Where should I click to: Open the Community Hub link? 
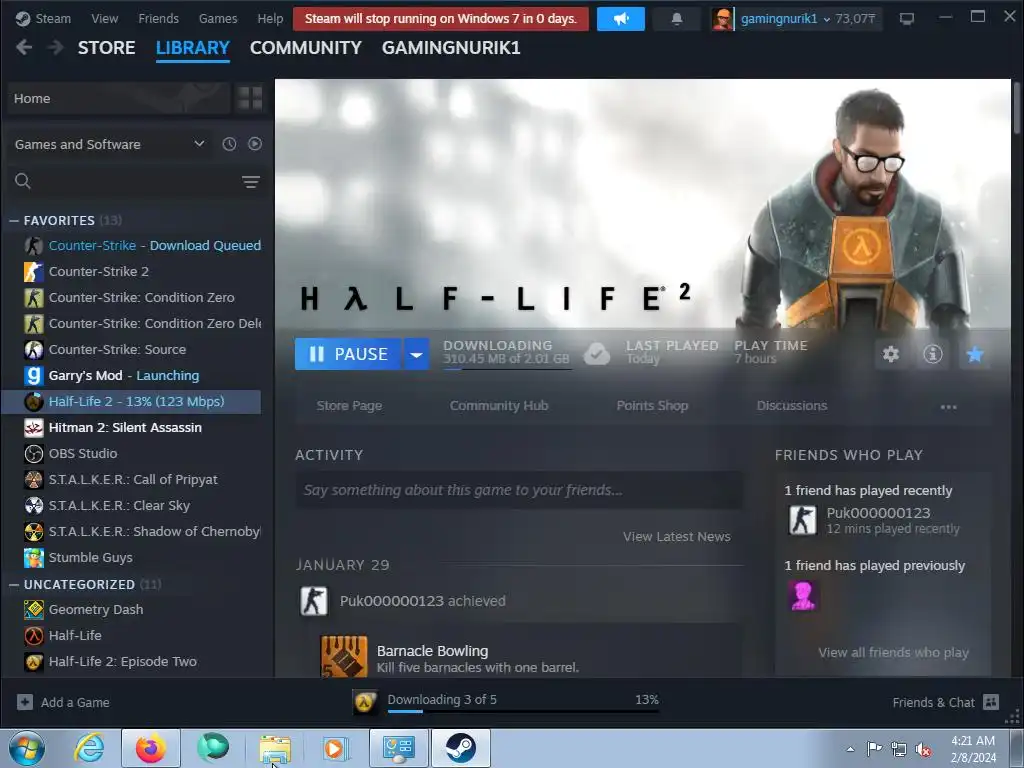[499, 406]
